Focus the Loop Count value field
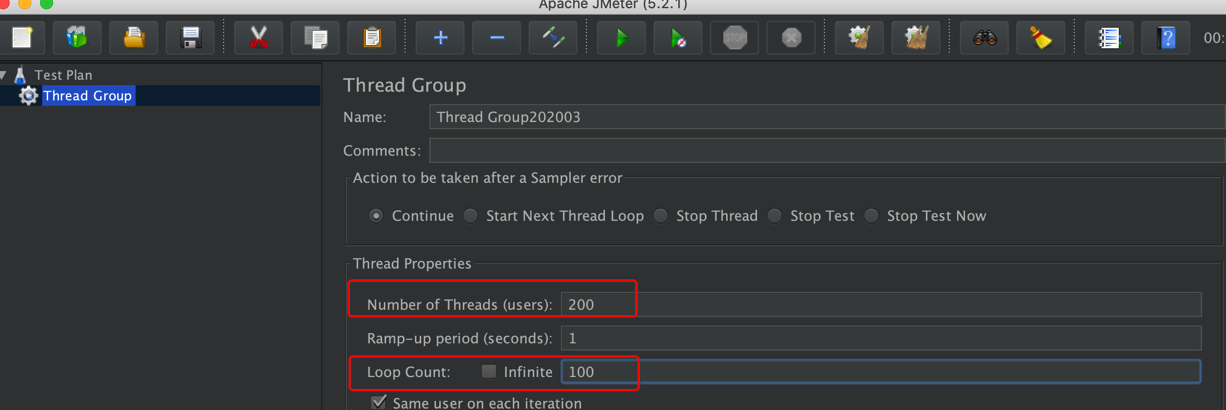Viewport: 1226px width, 410px height. 881,372
